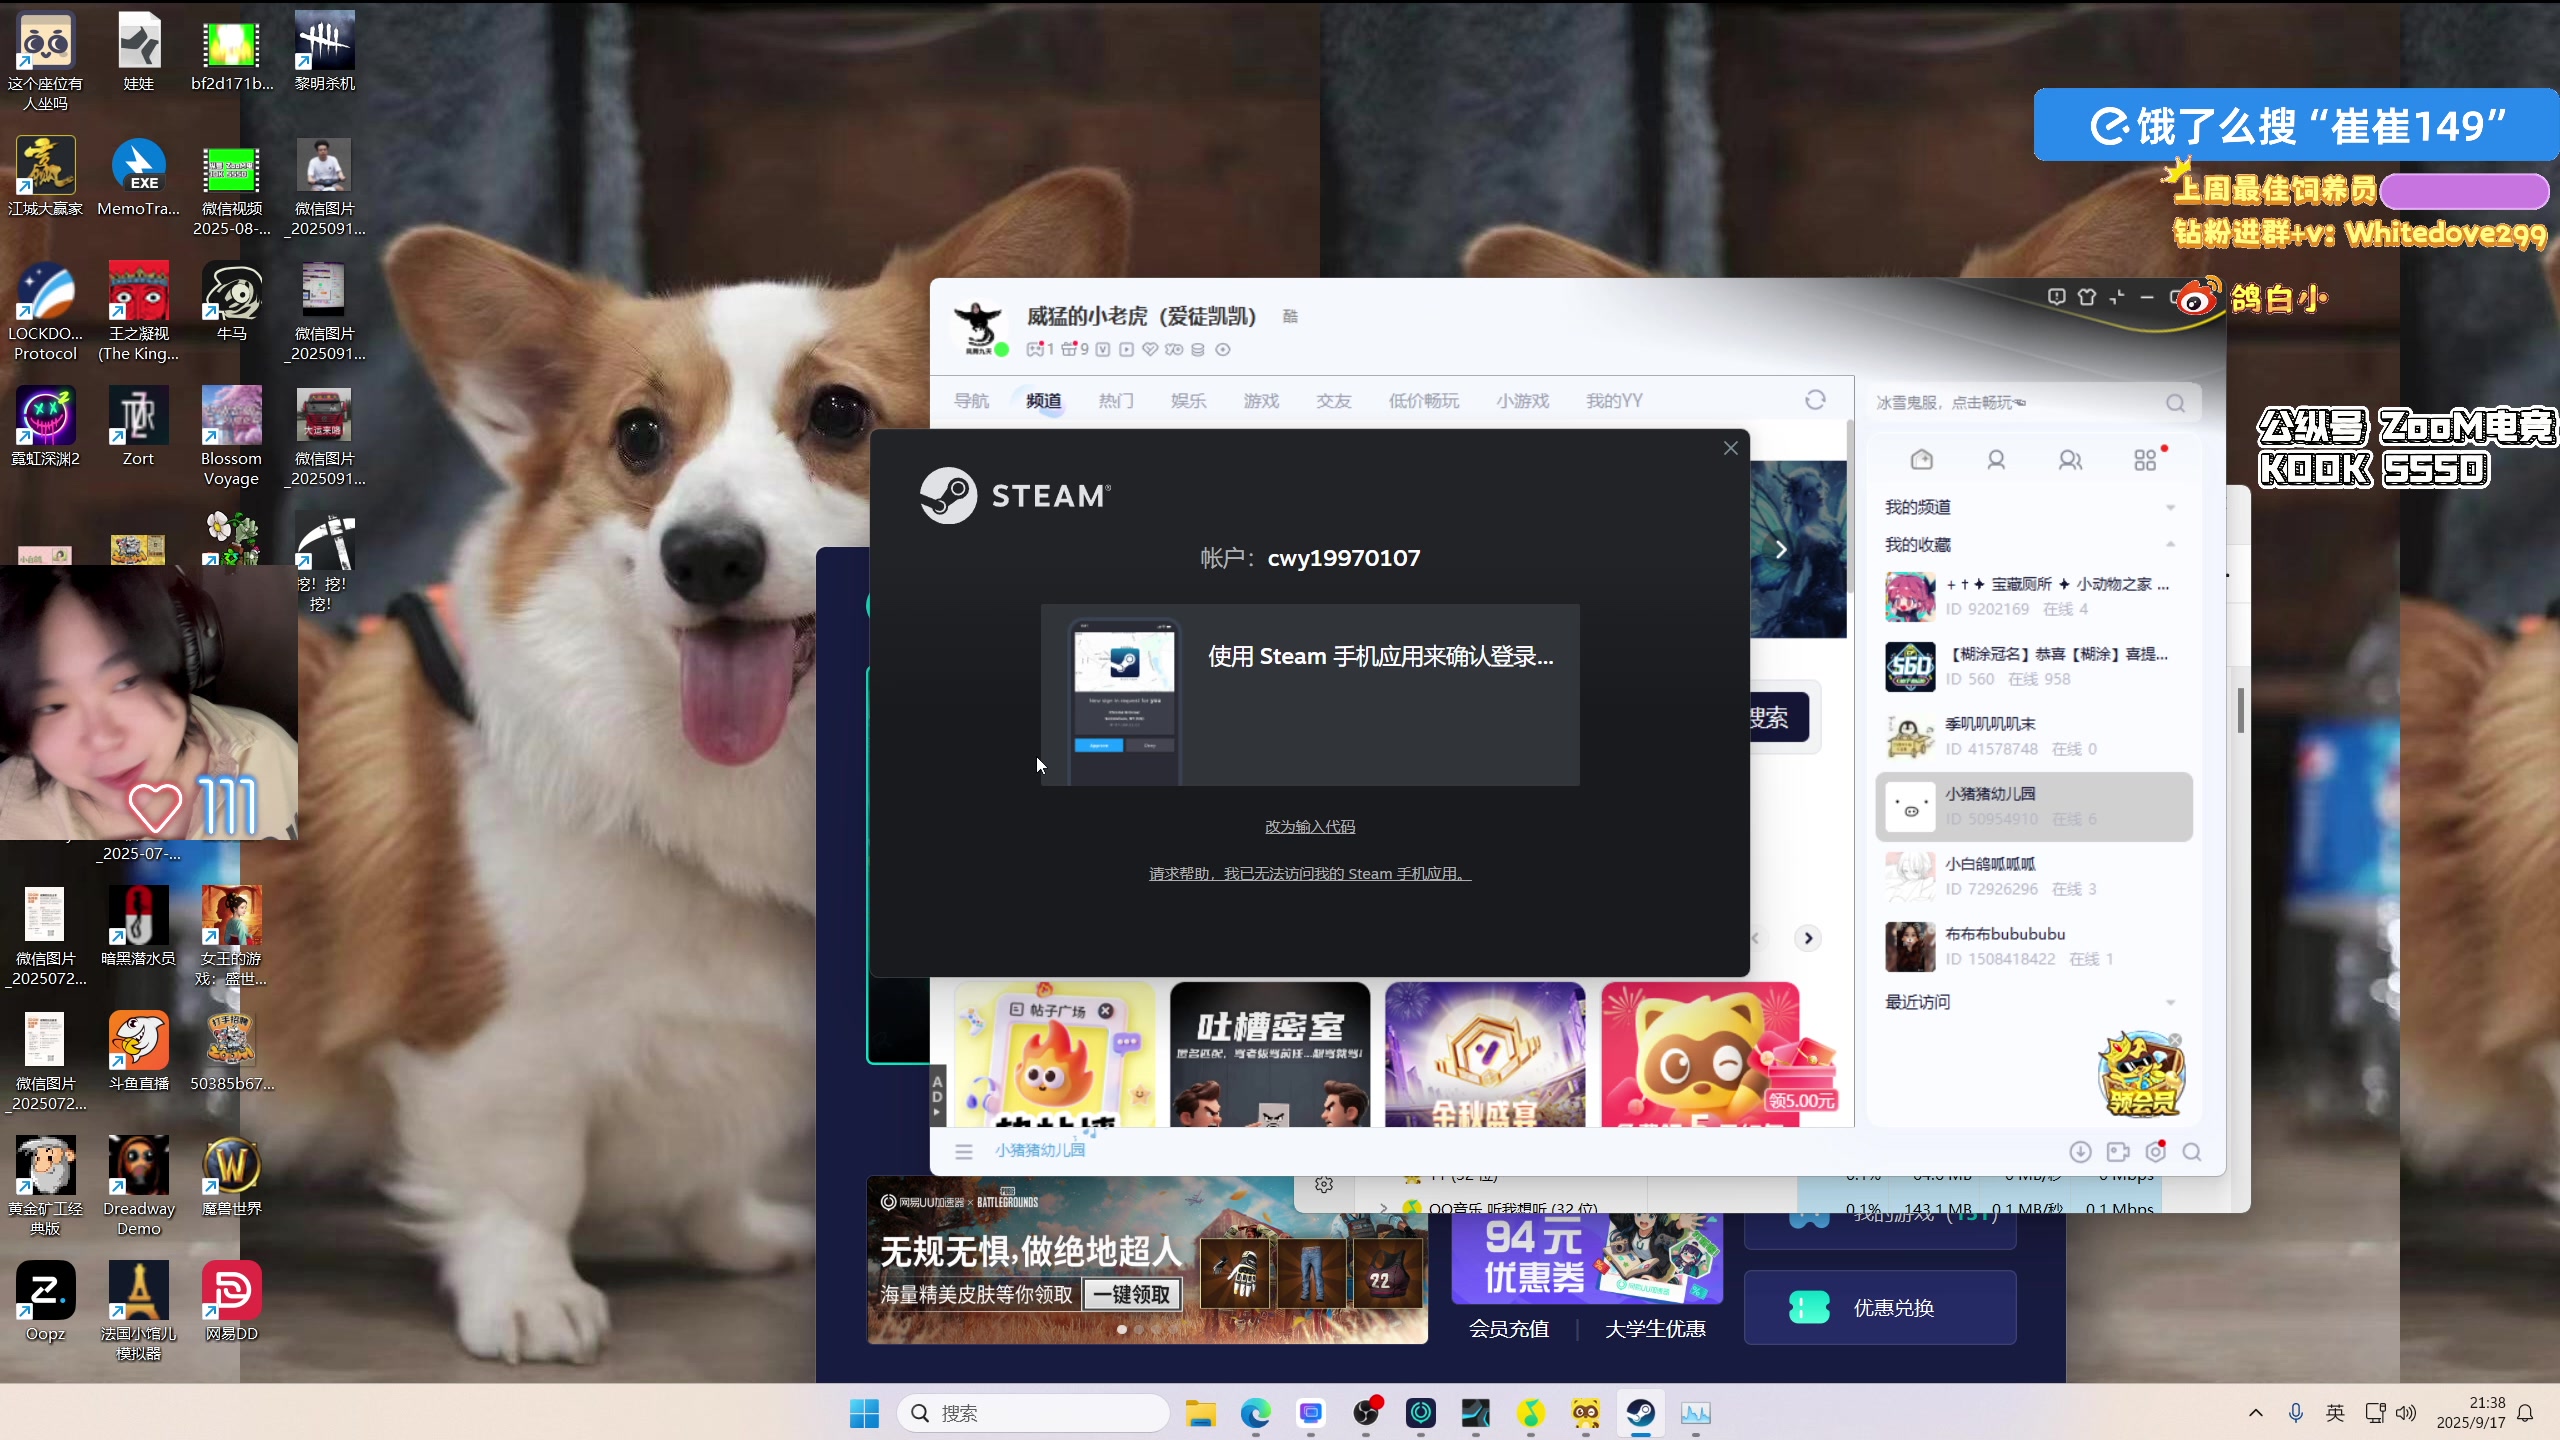Open the channel home icon in the YY sidebar
The image size is (2560, 1440).
pyautogui.click(x=1922, y=460)
